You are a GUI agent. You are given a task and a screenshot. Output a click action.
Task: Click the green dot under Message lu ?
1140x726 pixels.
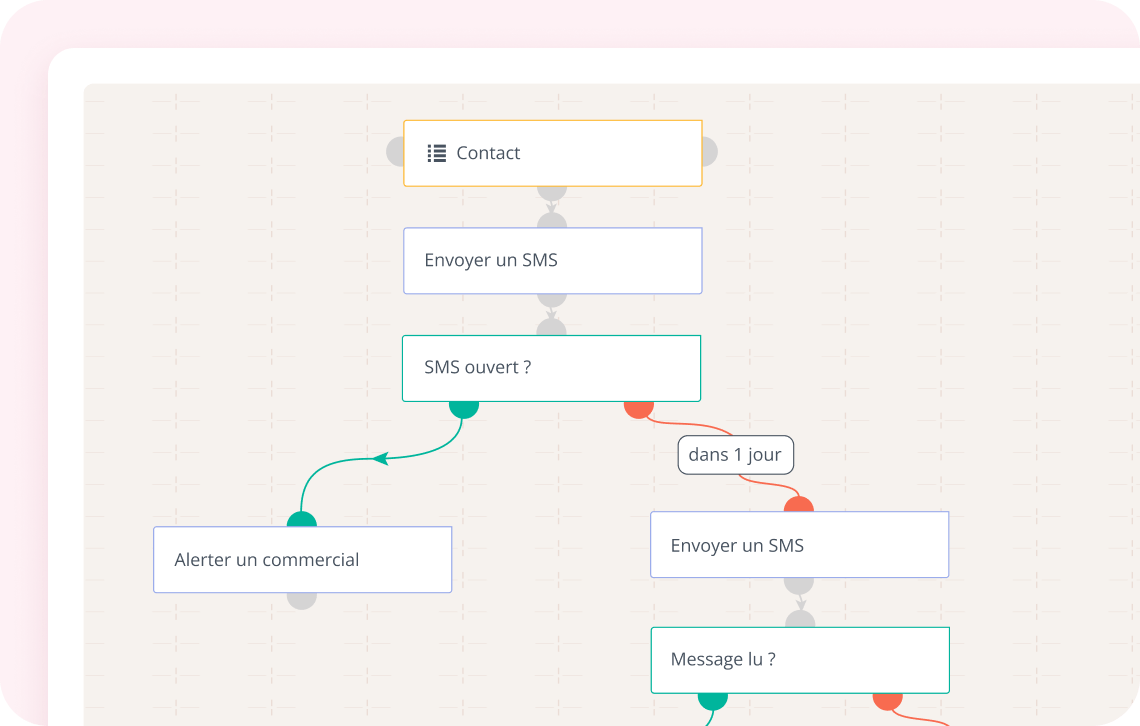point(713,700)
